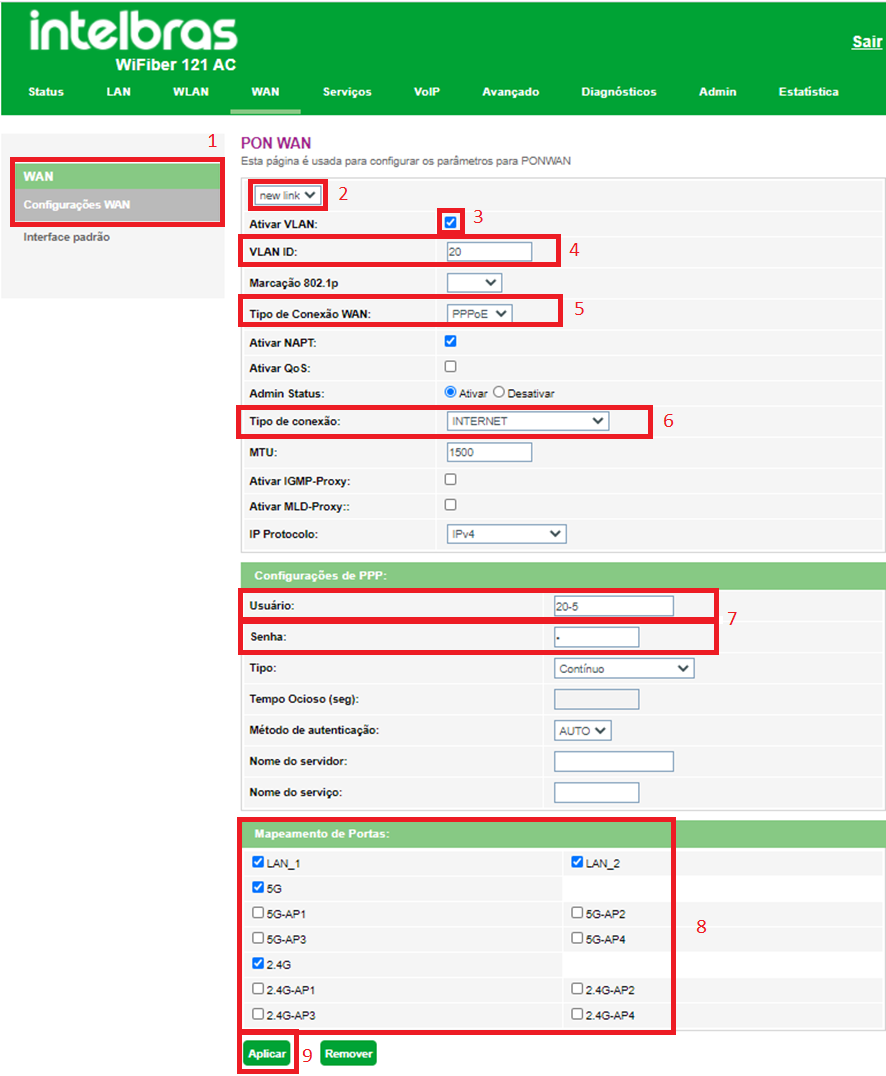Open the Status tab

(46, 92)
